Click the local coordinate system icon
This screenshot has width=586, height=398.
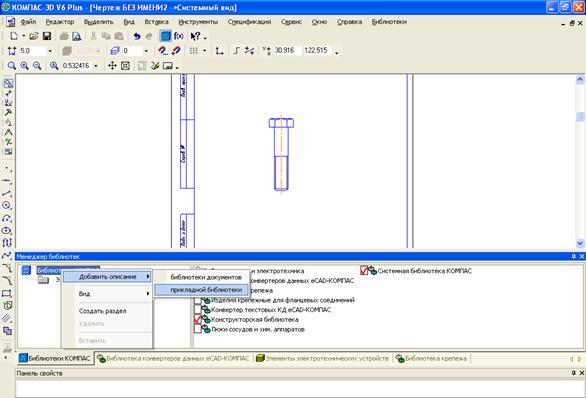coord(219,50)
